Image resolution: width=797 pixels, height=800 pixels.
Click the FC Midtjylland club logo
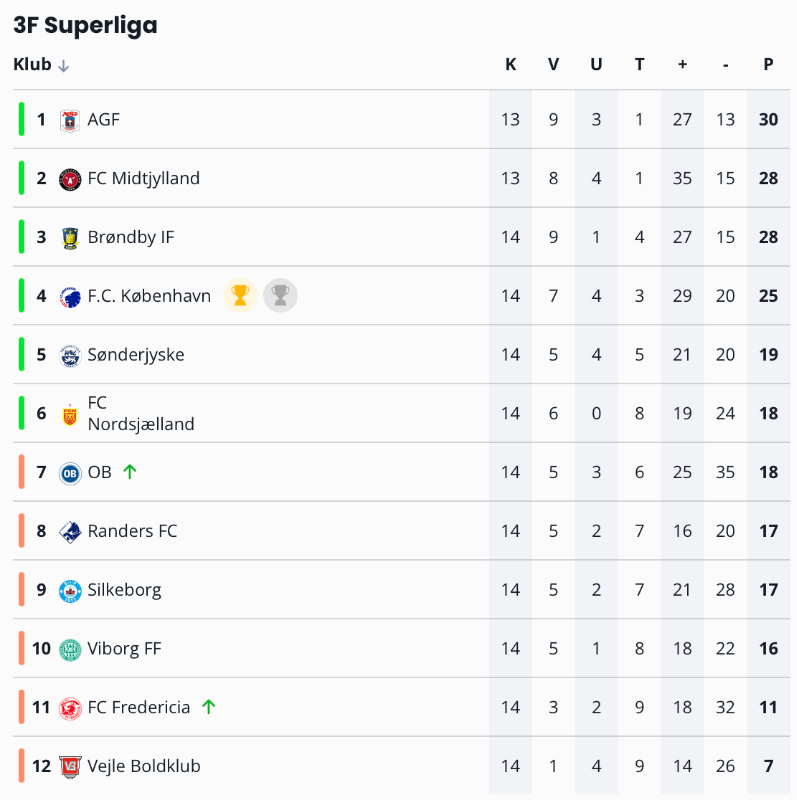[69, 179]
